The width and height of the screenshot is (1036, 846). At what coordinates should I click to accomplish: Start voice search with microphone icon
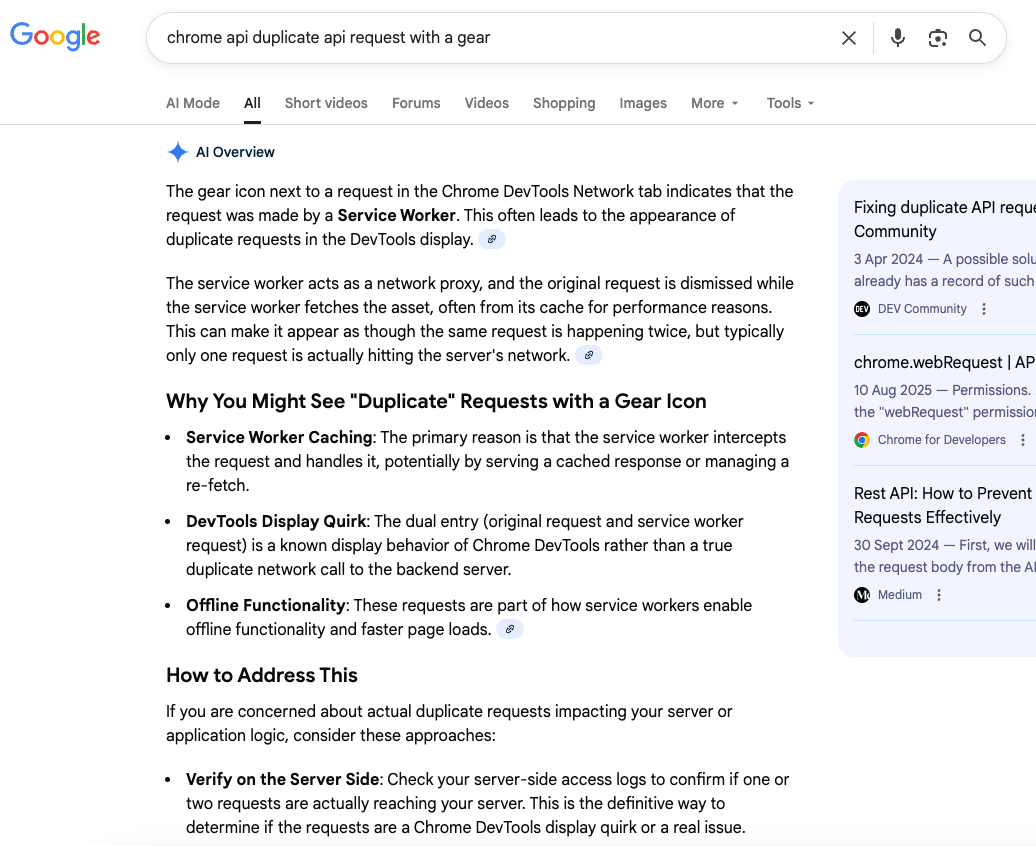pos(898,38)
